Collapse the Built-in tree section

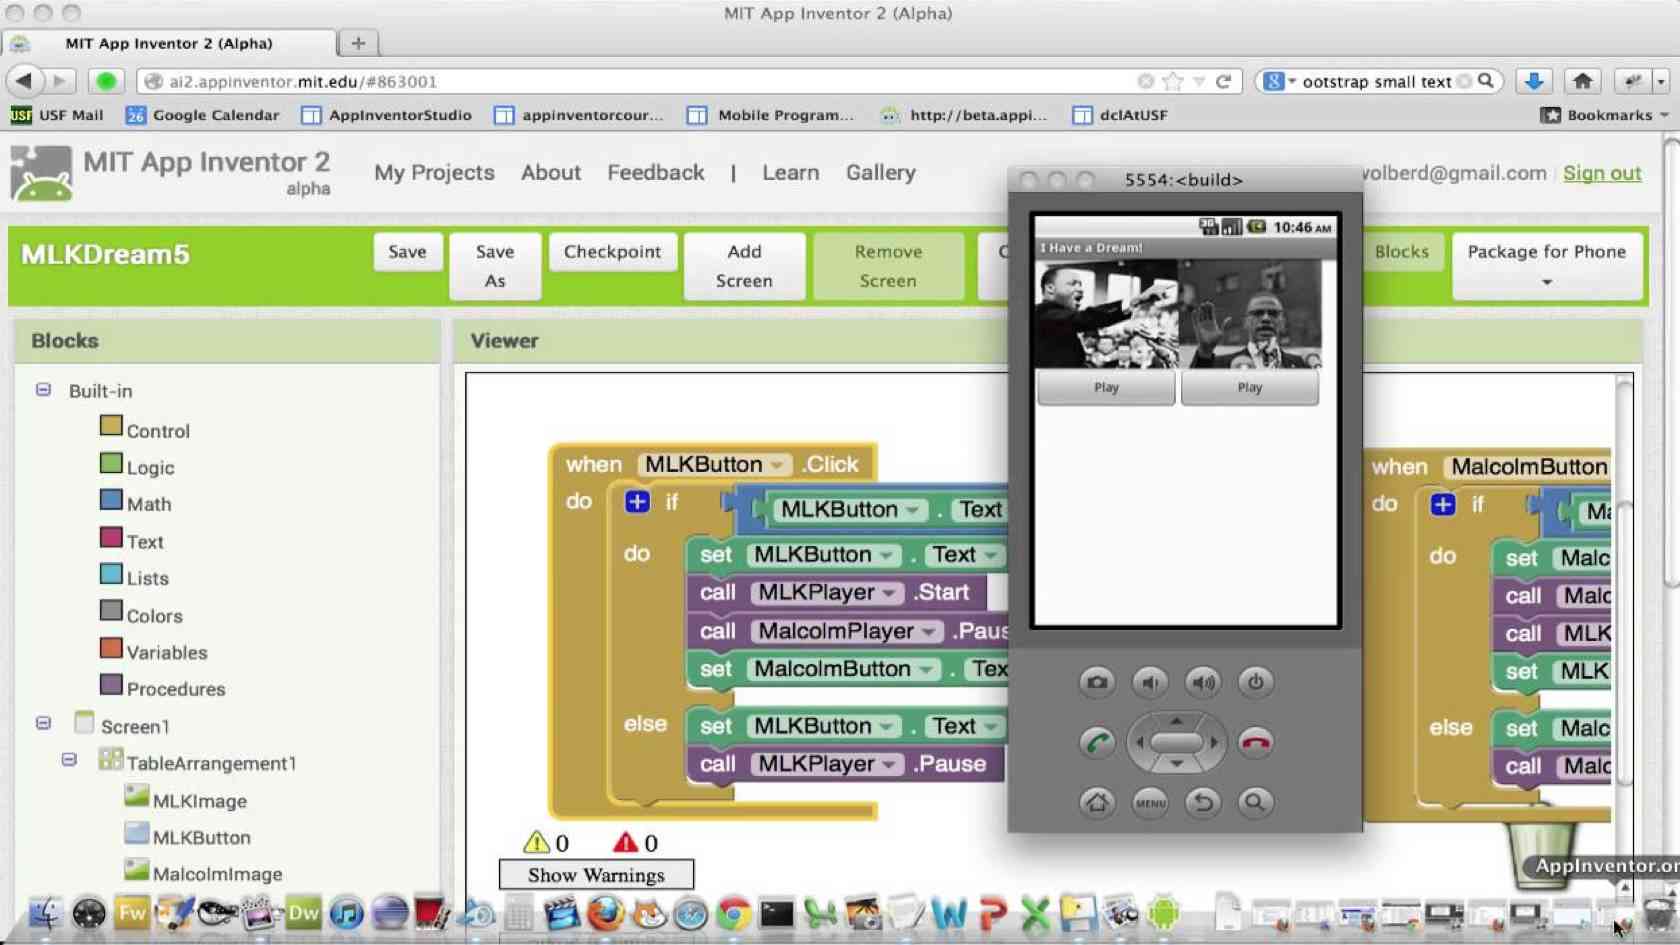[x=43, y=389]
